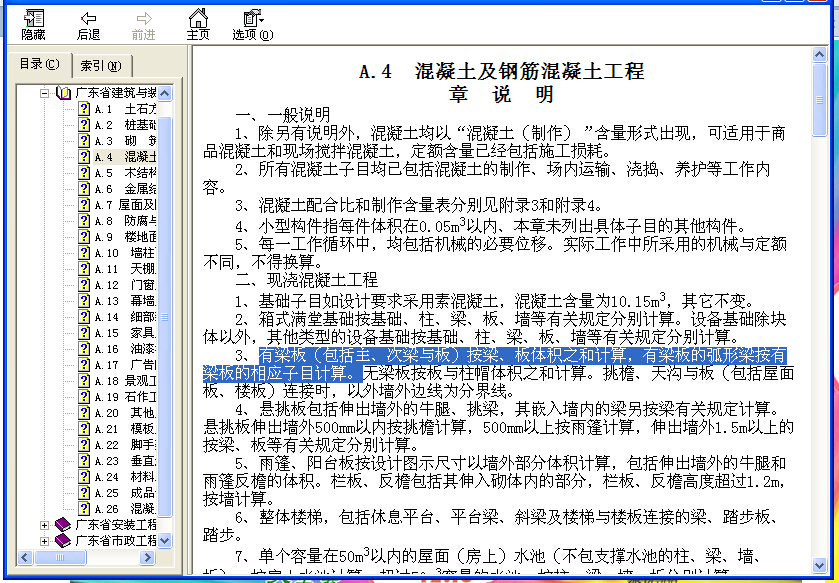Click the heading A.4 混凝土及钢筋混凝土工程
839x583 pixels.
click(x=502, y=71)
